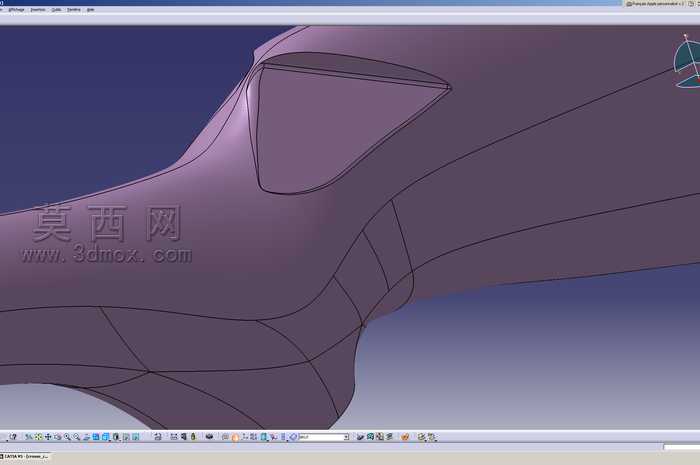Click the teal grid icon right of the combo box
Image resolution: width=700 pixels, height=465 pixels.
pos(370,437)
